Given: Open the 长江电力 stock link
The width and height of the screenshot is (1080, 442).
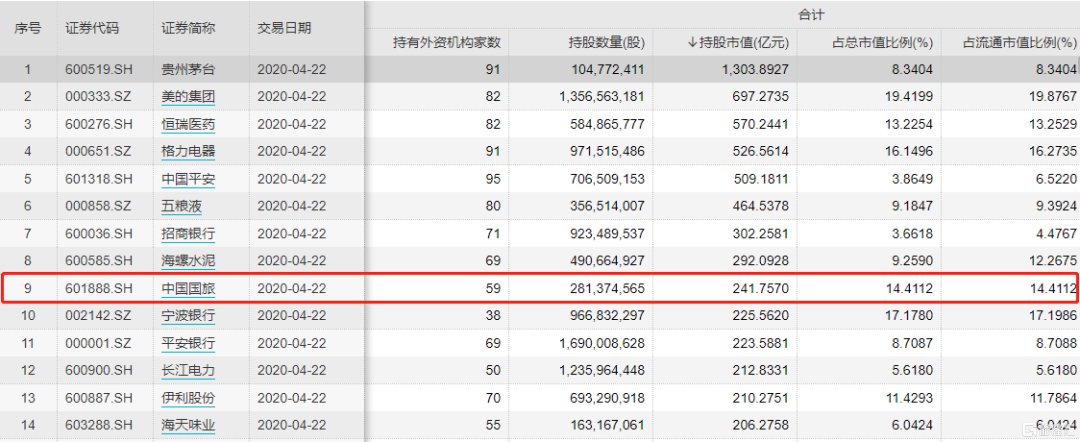Looking at the screenshot, I should click(x=188, y=371).
